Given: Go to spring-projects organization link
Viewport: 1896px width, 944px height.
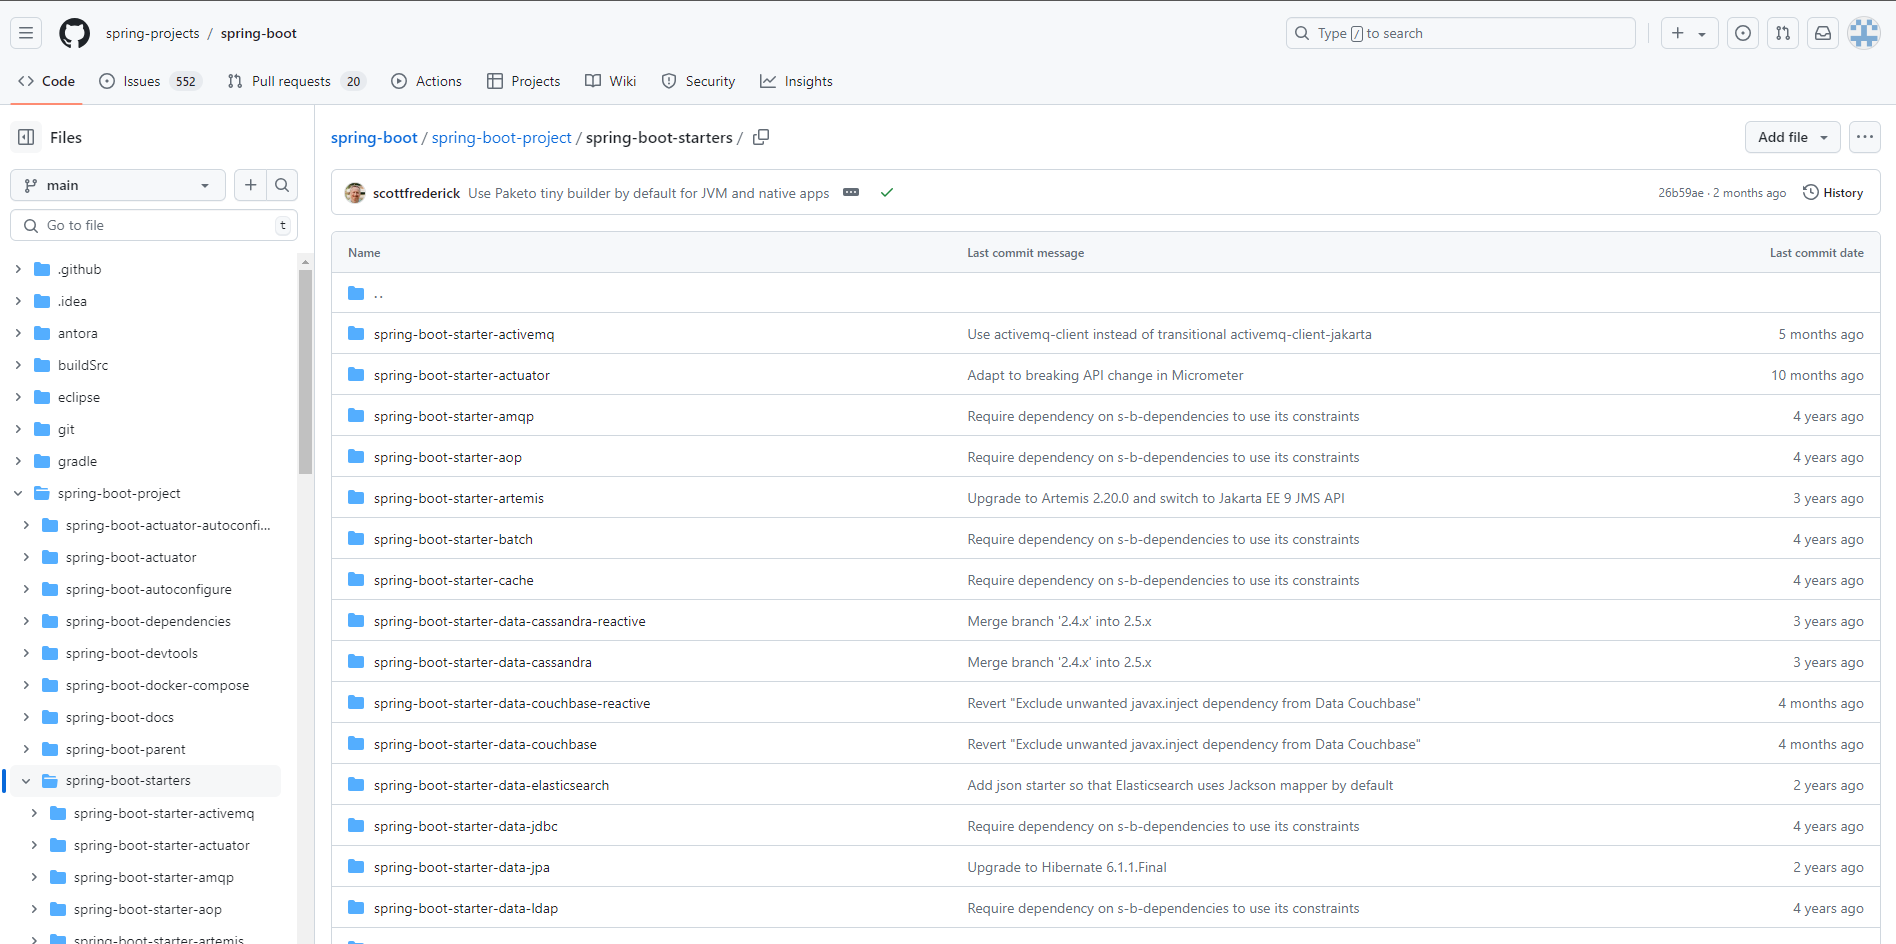Looking at the screenshot, I should pyautogui.click(x=152, y=33).
